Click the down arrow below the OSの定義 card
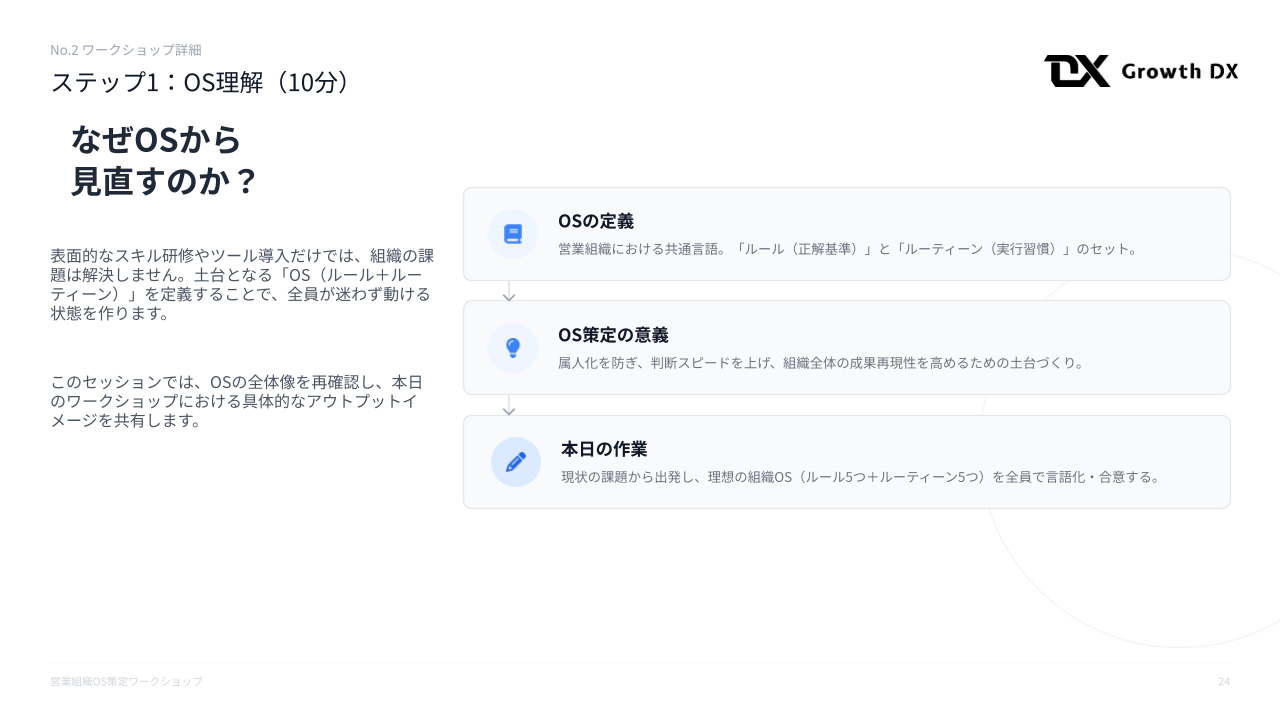This screenshot has width=1280, height=720. 509,292
